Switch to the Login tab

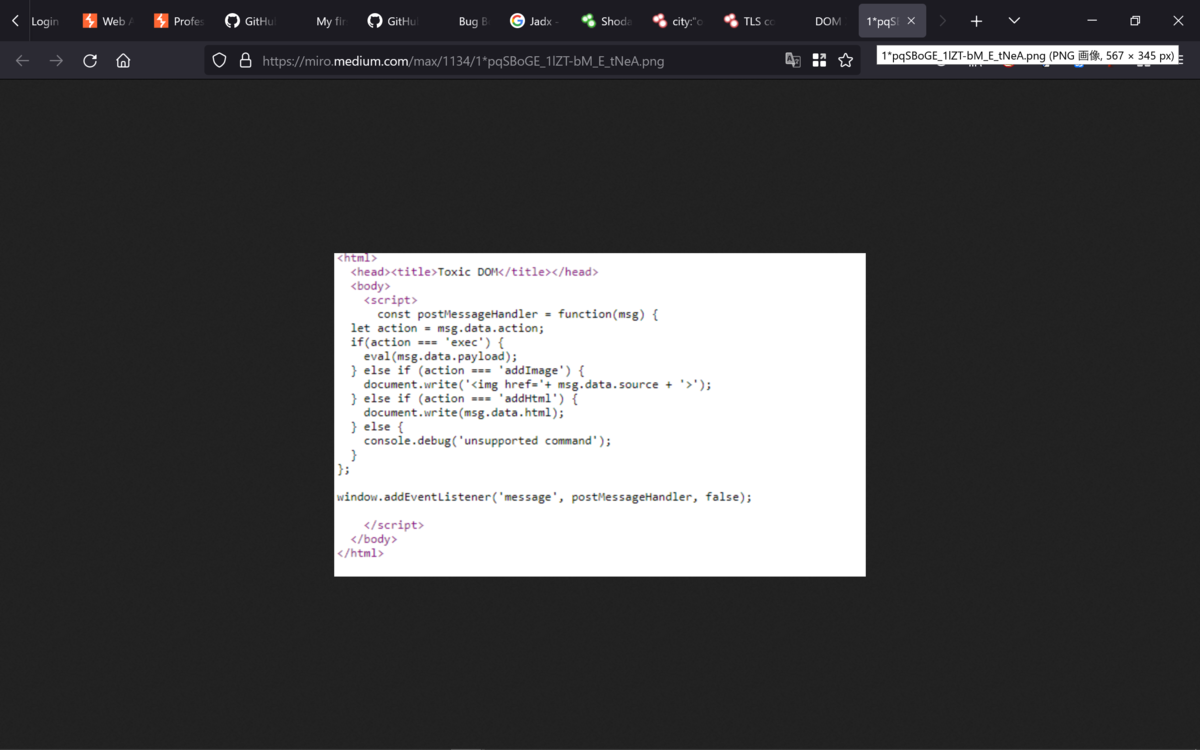pos(45,21)
